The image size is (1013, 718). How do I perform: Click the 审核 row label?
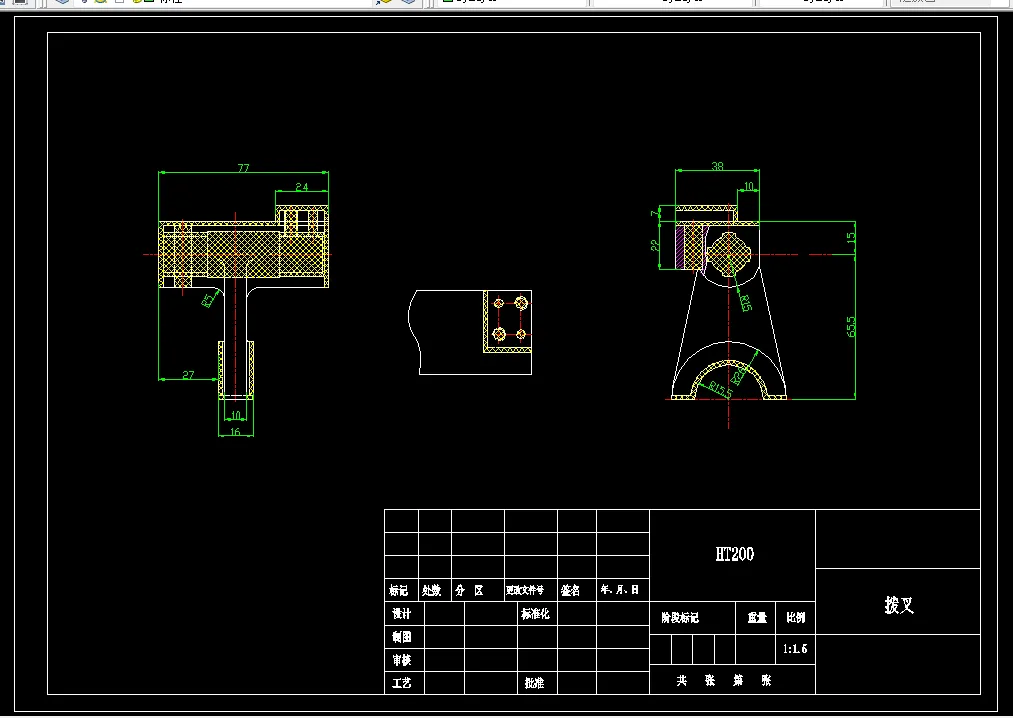pyautogui.click(x=402, y=660)
